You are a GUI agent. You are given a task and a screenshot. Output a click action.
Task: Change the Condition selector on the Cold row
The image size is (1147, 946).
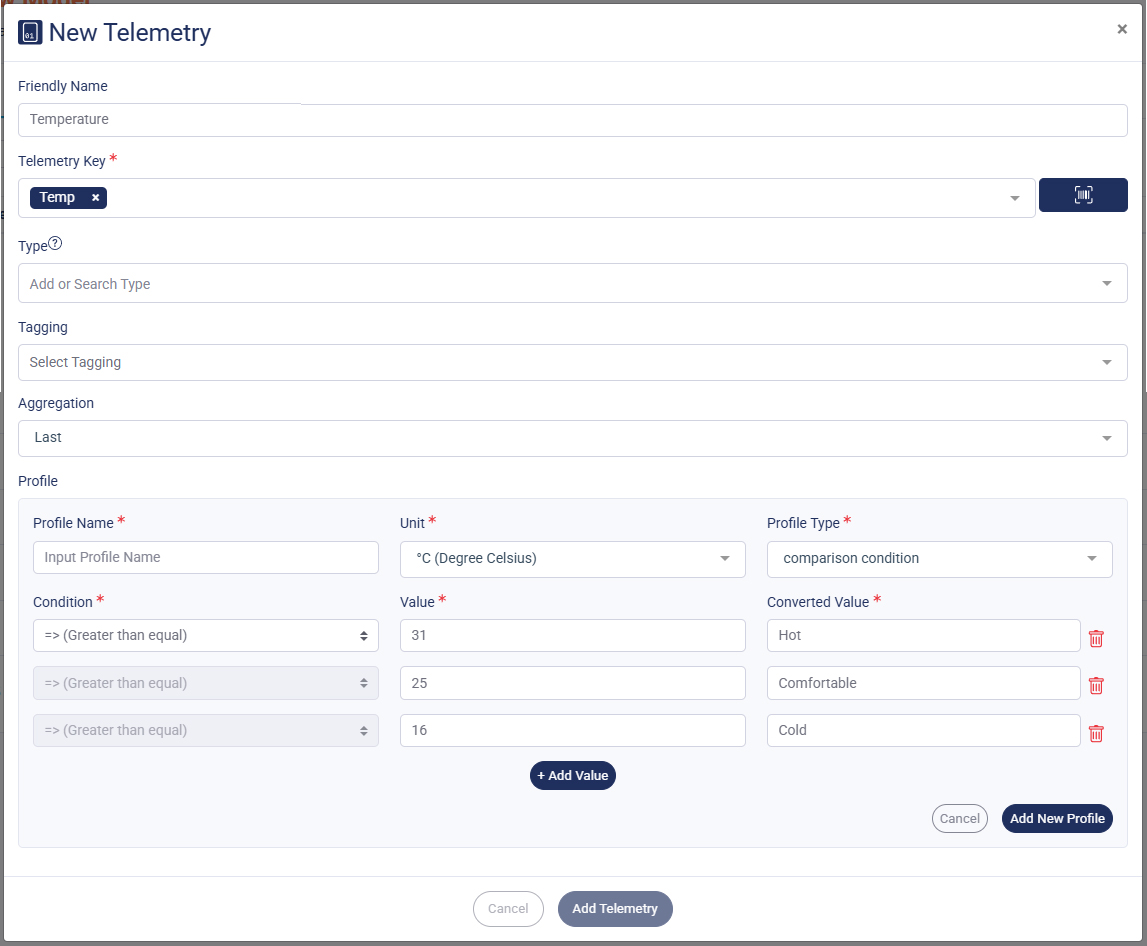point(205,730)
